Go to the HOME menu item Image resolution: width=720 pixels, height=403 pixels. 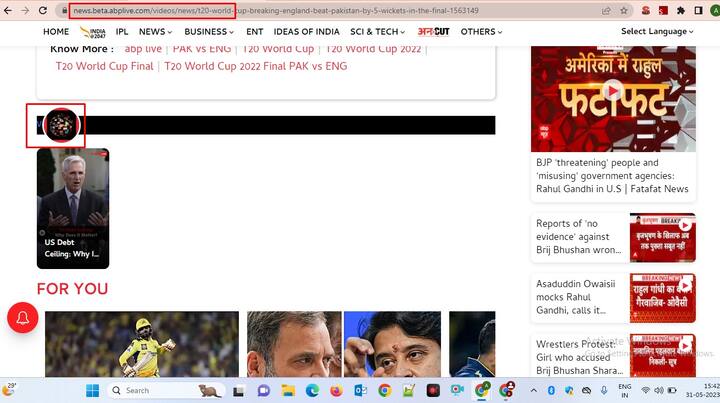click(x=56, y=32)
